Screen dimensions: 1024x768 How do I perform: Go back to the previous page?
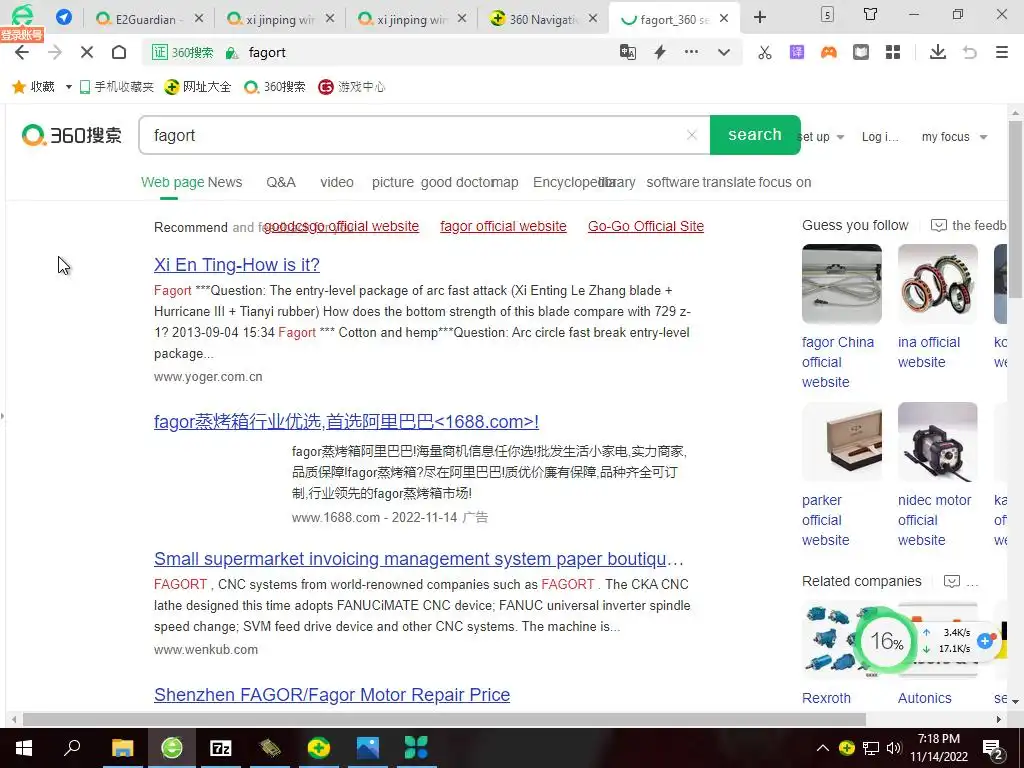(22, 52)
